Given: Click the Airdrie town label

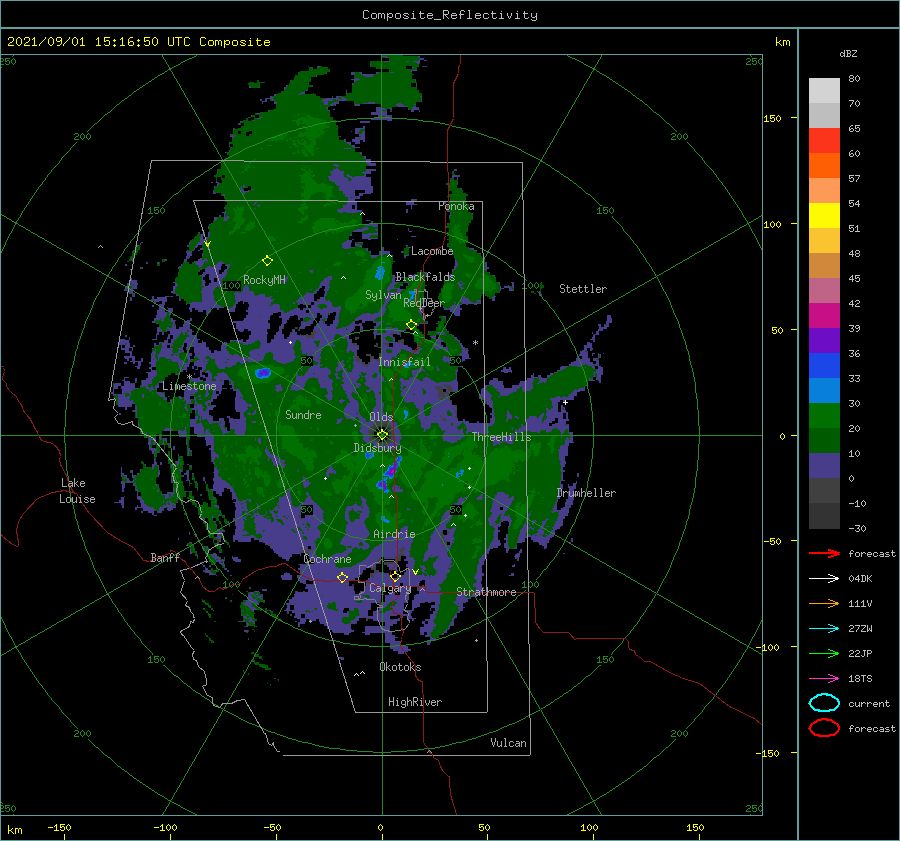Looking at the screenshot, I should click(x=394, y=534).
